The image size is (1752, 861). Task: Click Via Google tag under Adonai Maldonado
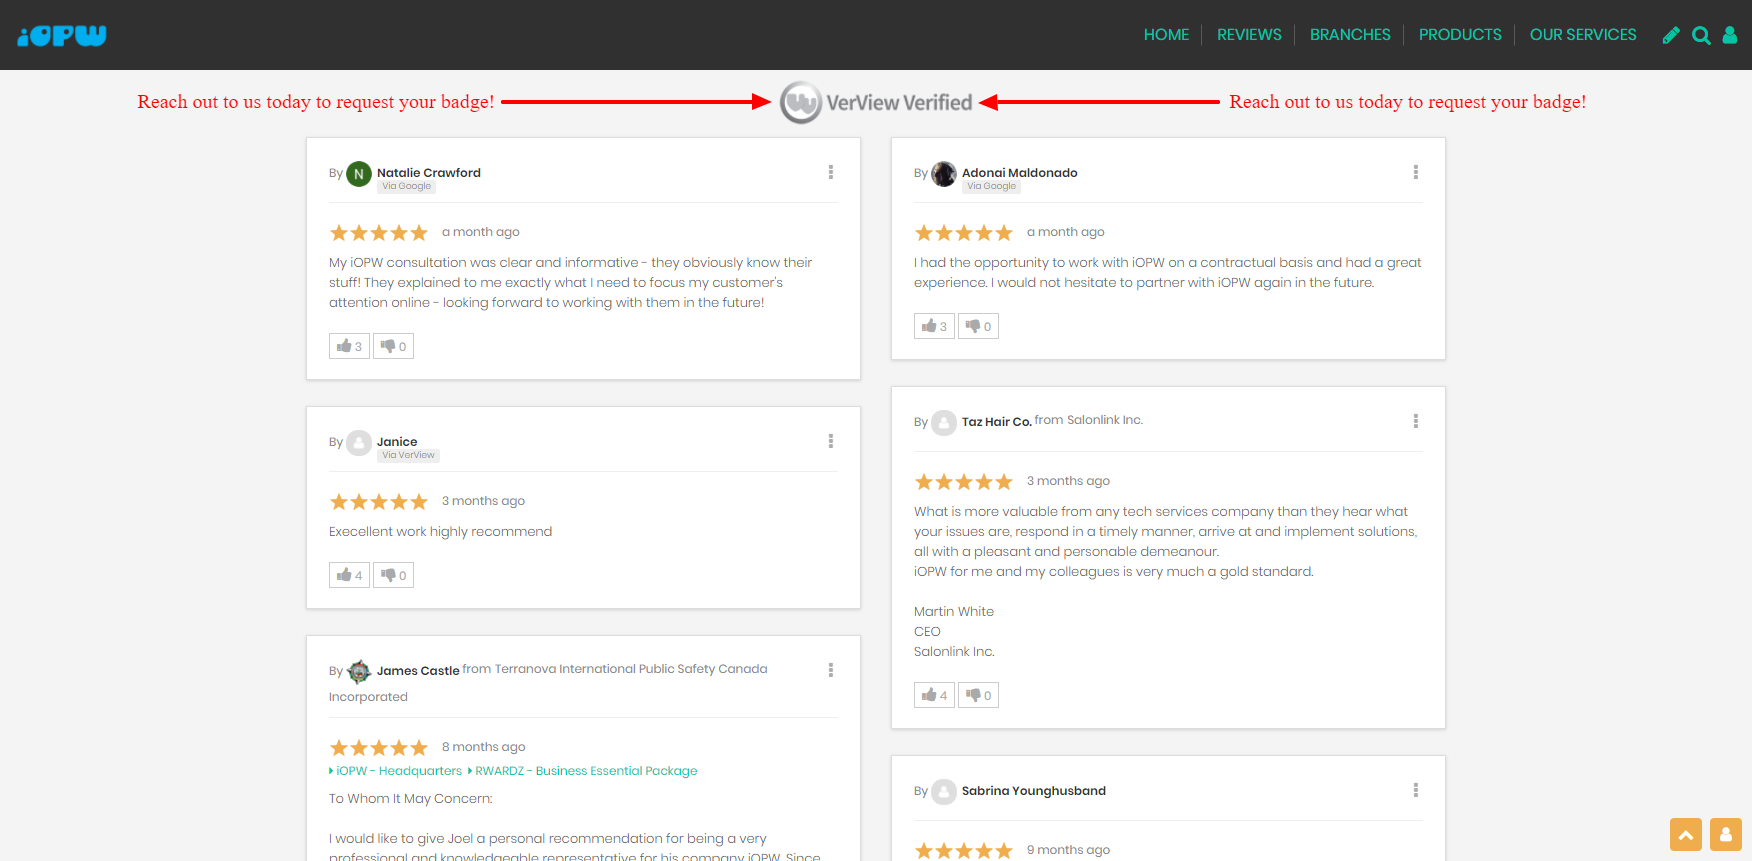[991, 186]
